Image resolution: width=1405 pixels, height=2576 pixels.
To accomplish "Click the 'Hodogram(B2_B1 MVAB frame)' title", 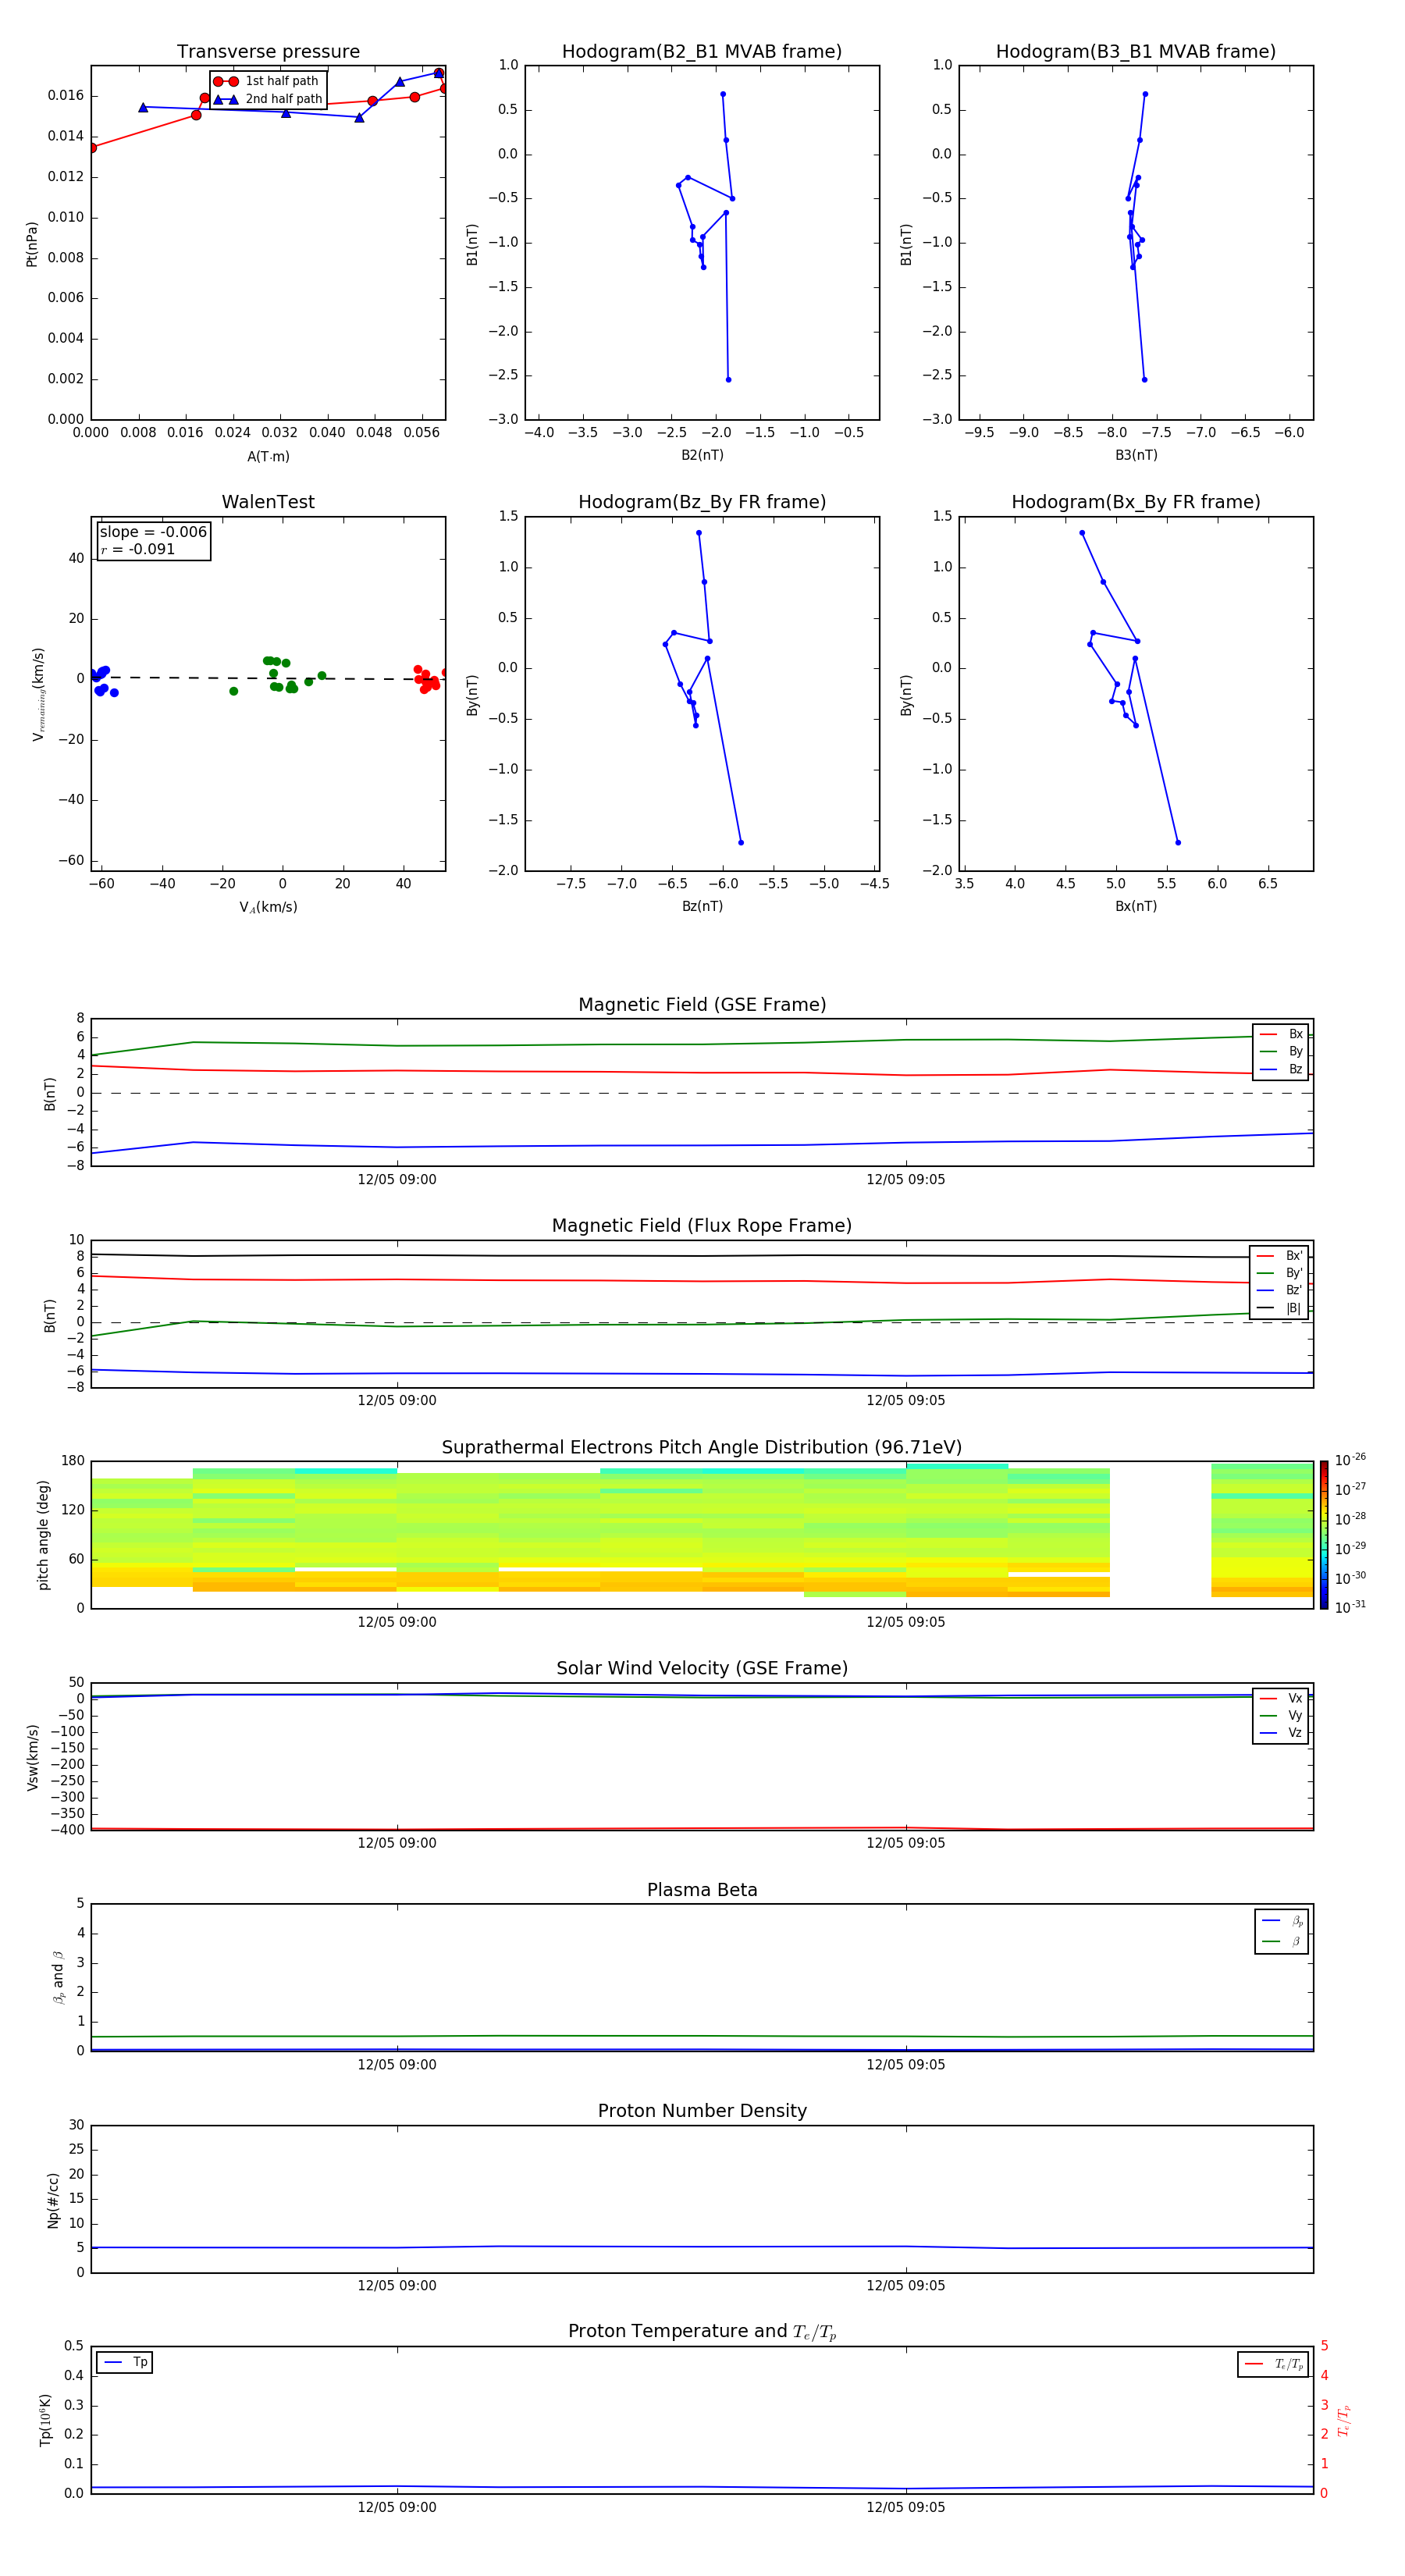I will click(x=702, y=52).
